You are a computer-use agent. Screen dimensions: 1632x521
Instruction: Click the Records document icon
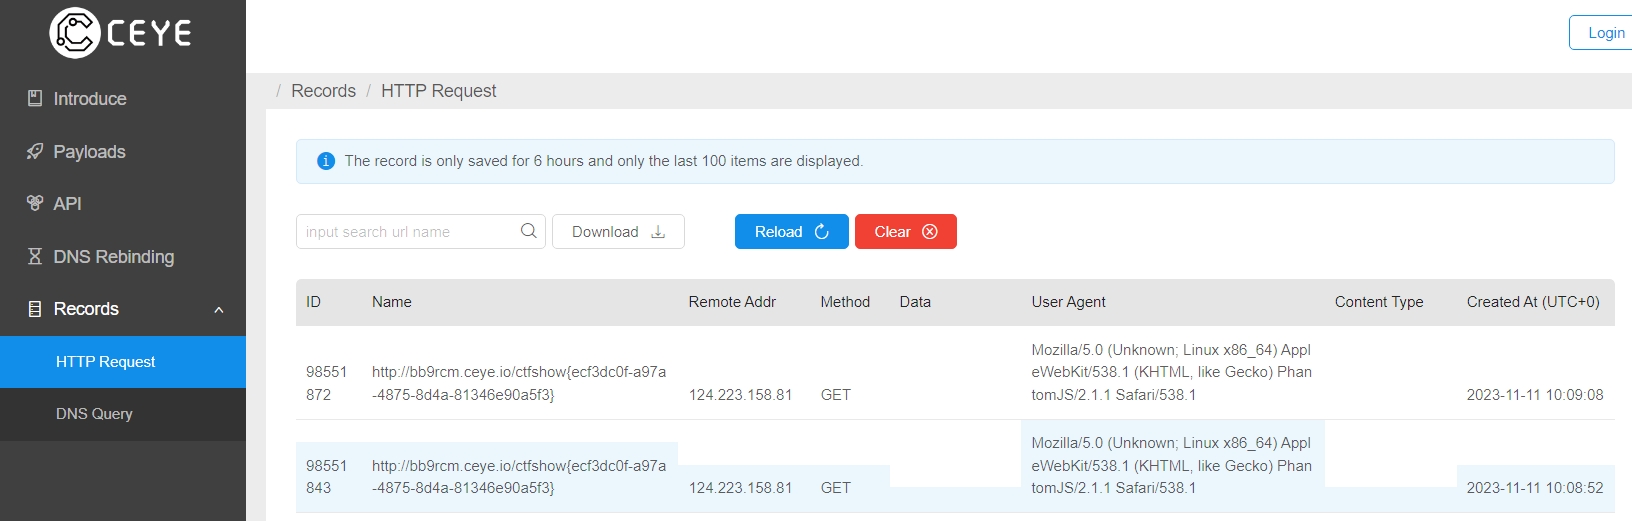coord(35,309)
